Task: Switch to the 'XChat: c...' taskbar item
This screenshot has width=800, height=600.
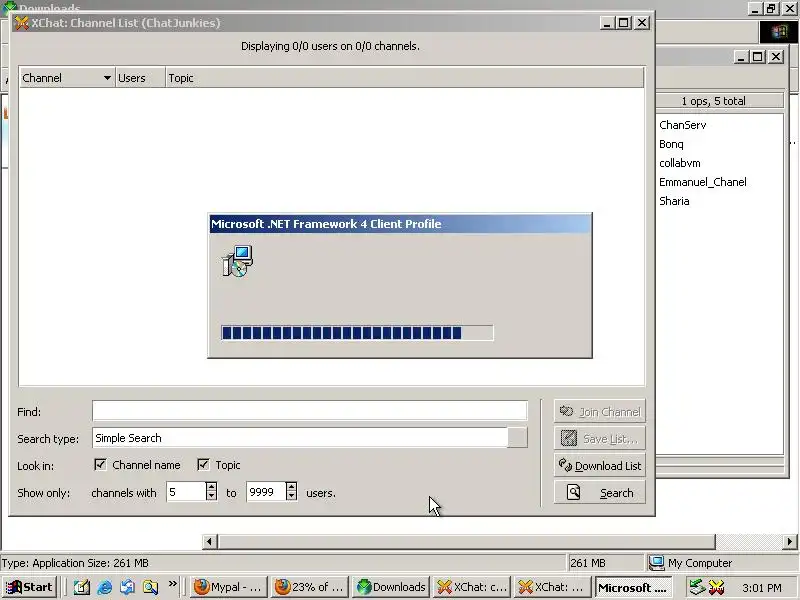Action: [472, 587]
